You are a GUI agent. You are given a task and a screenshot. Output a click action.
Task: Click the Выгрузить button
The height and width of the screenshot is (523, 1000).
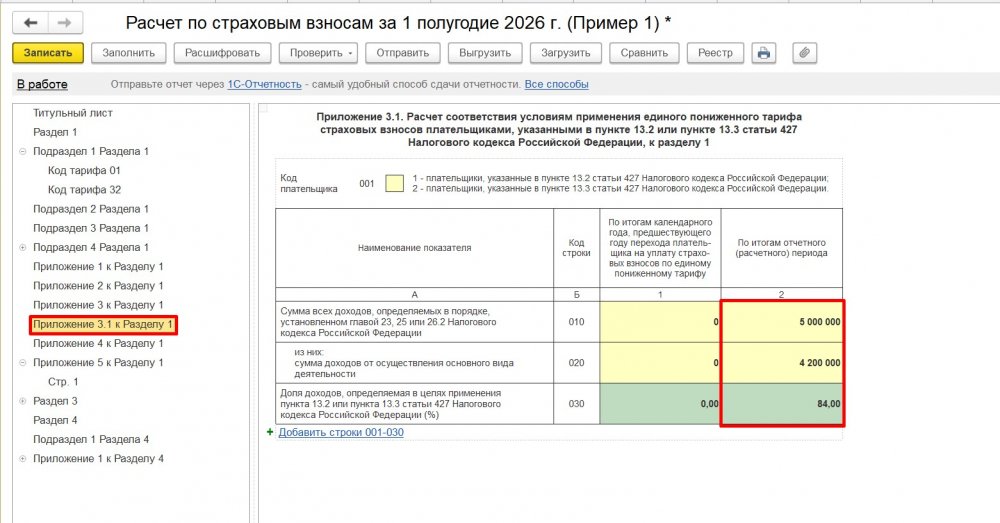coord(485,53)
